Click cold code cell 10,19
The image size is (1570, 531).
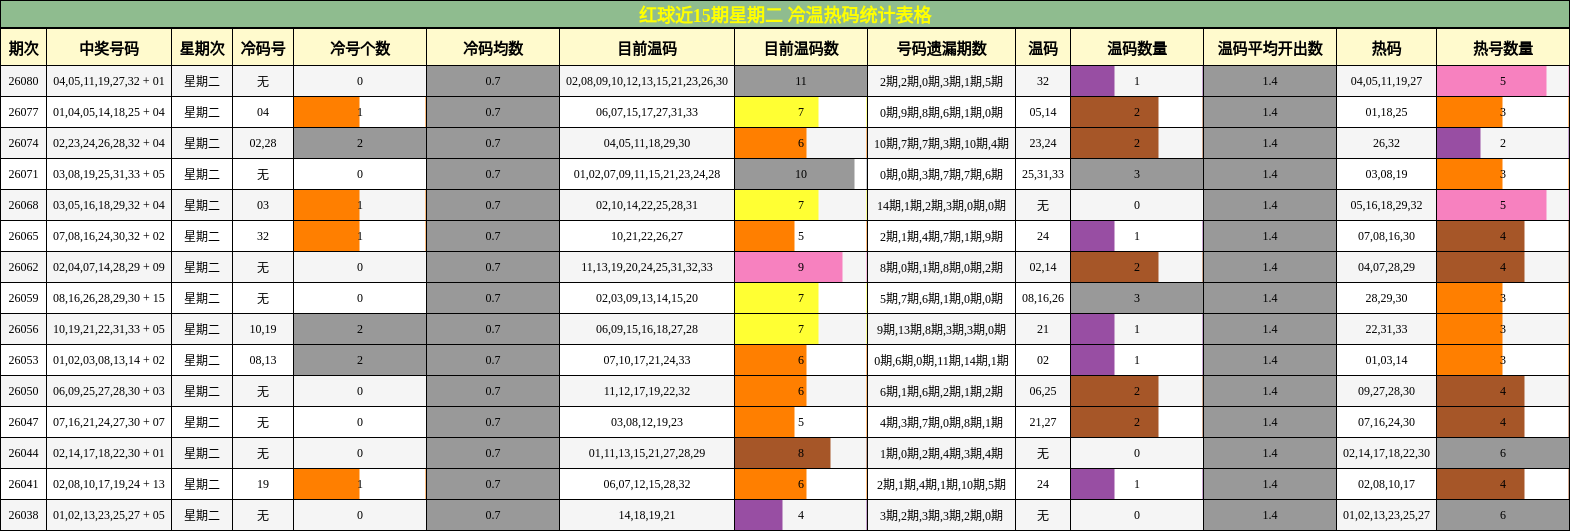pyautogui.click(x=263, y=329)
